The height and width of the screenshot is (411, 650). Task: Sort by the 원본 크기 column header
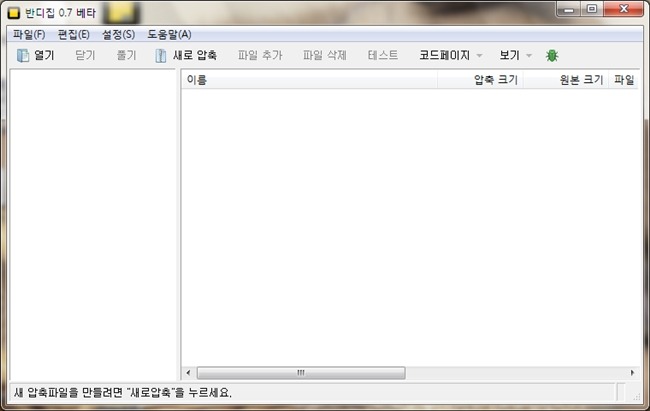[x=566, y=80]
